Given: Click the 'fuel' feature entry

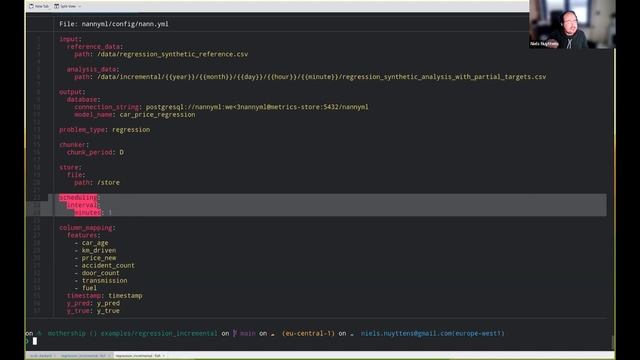Looking at the screenshot, I should point(89,288).
